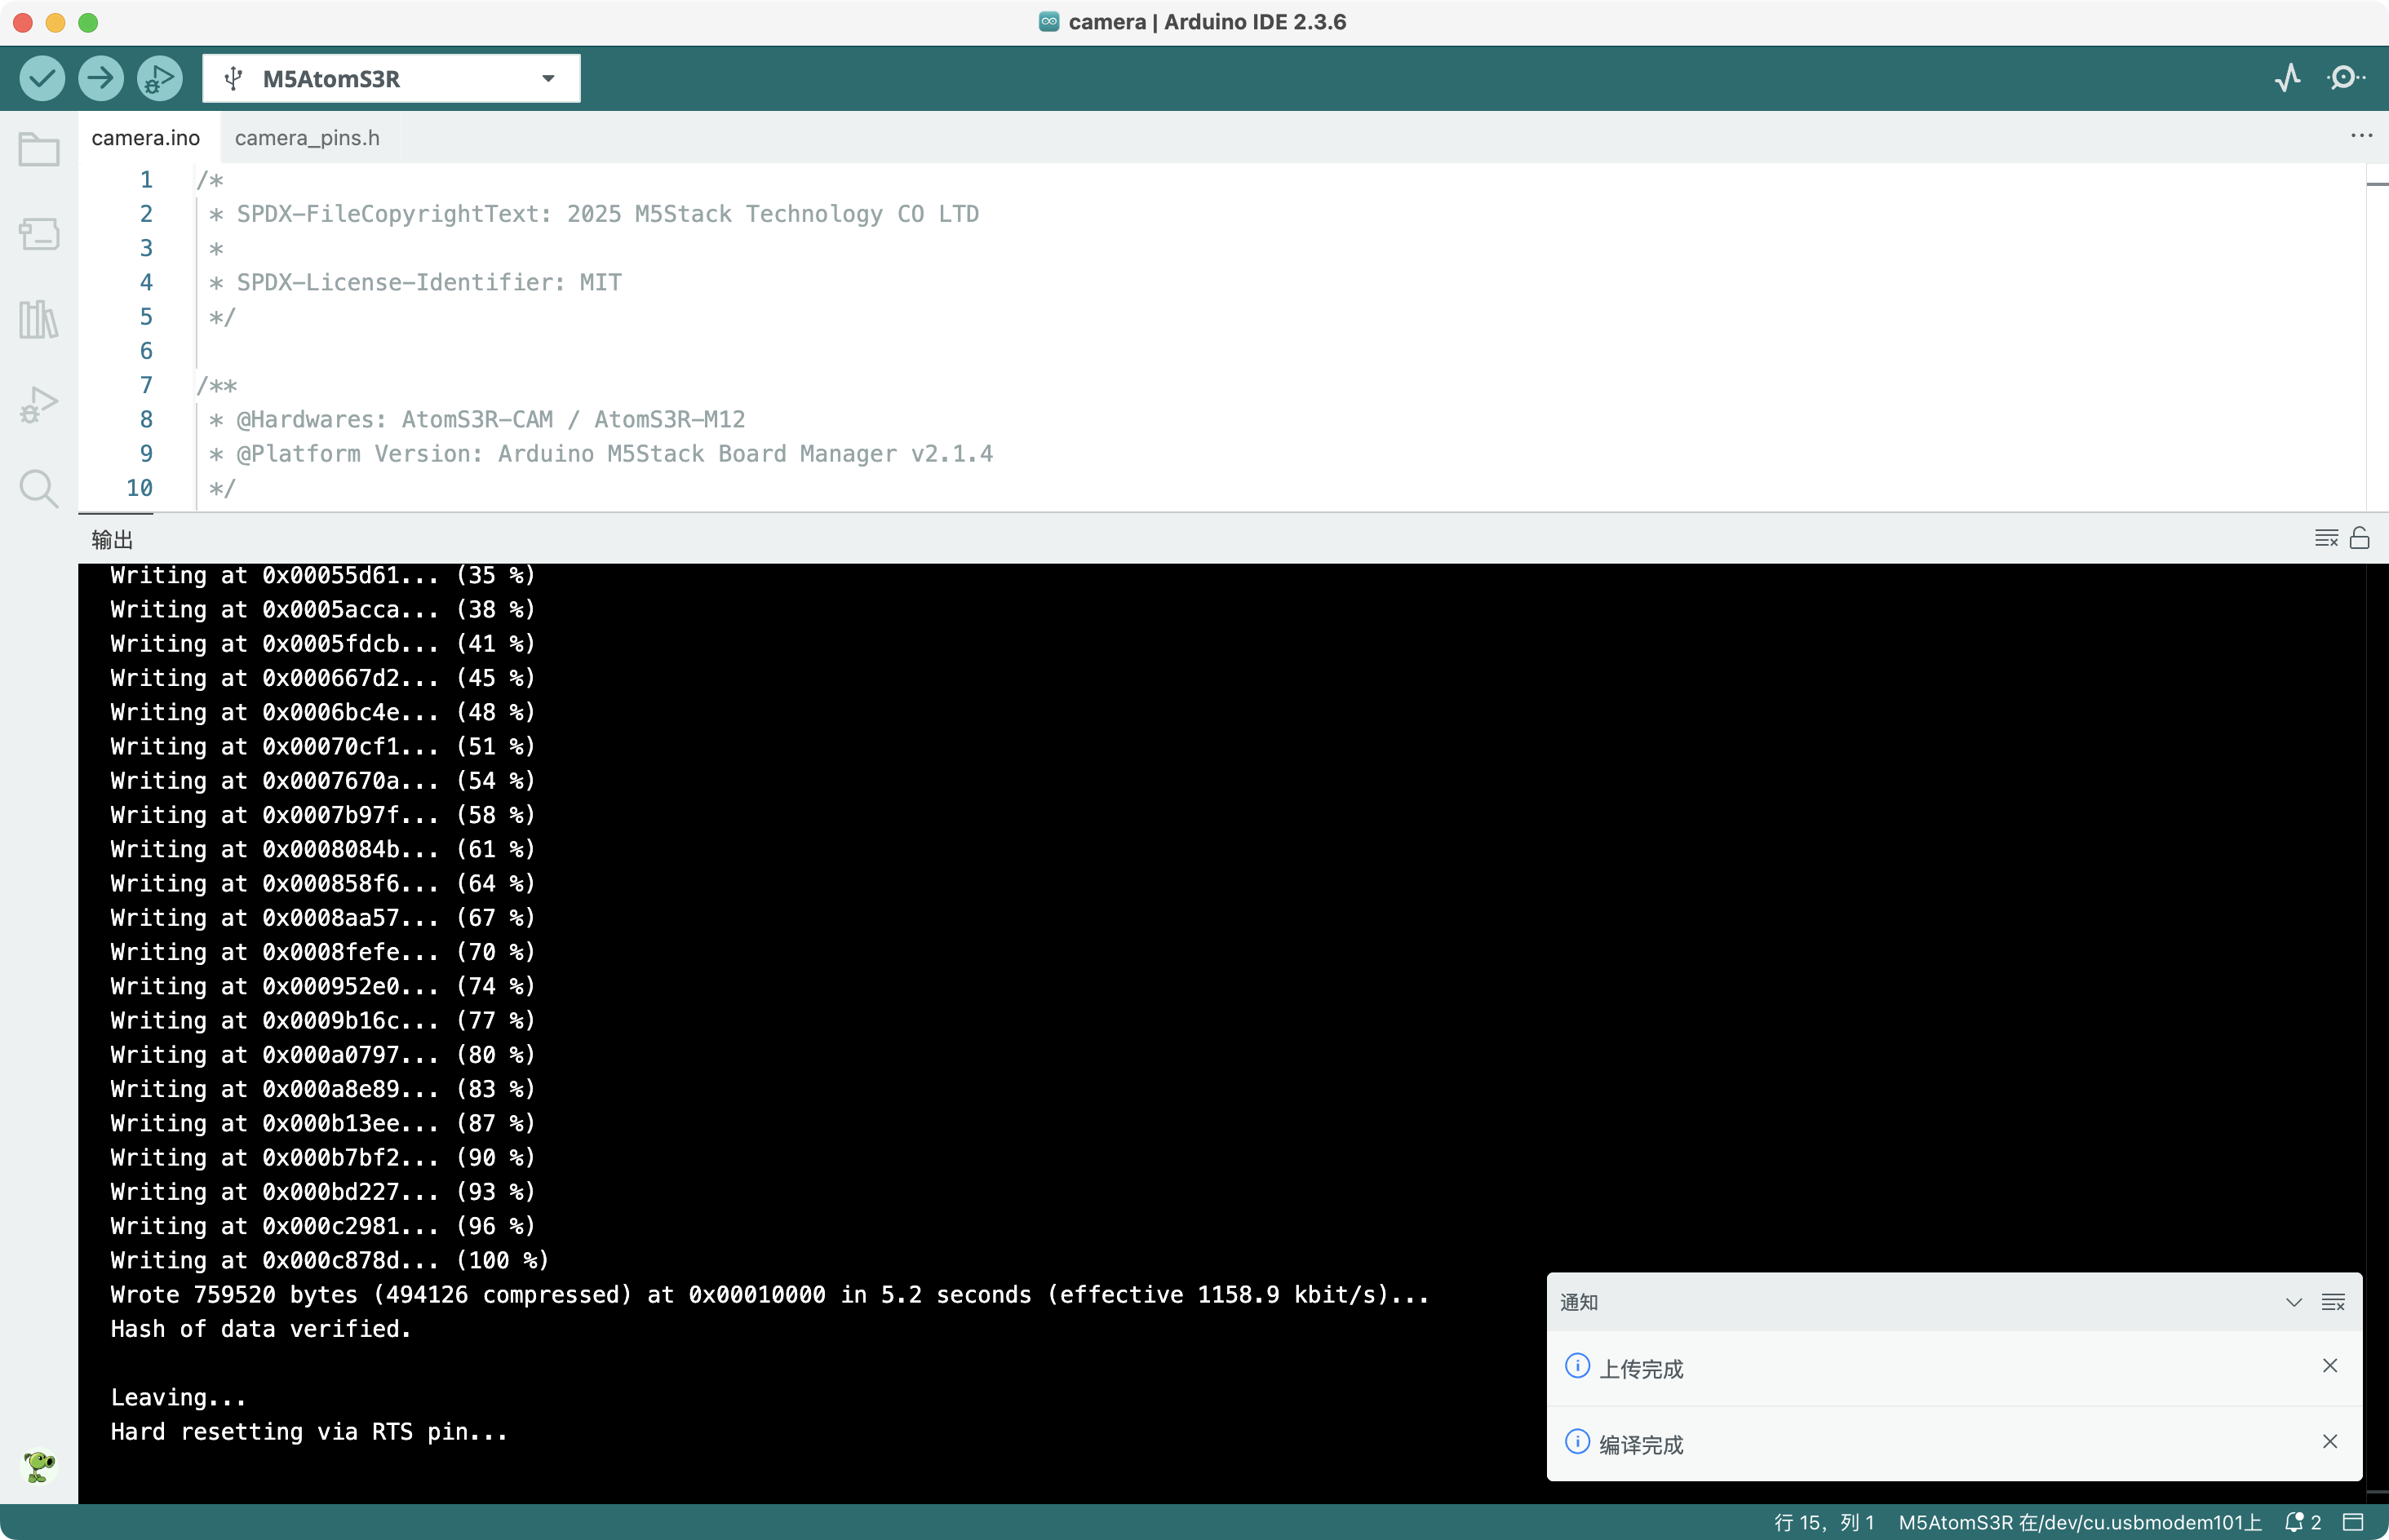The image size is (2389, 1540).
Task: Click the editor minimap scrollbar
Action: (x=2377, y=338)
